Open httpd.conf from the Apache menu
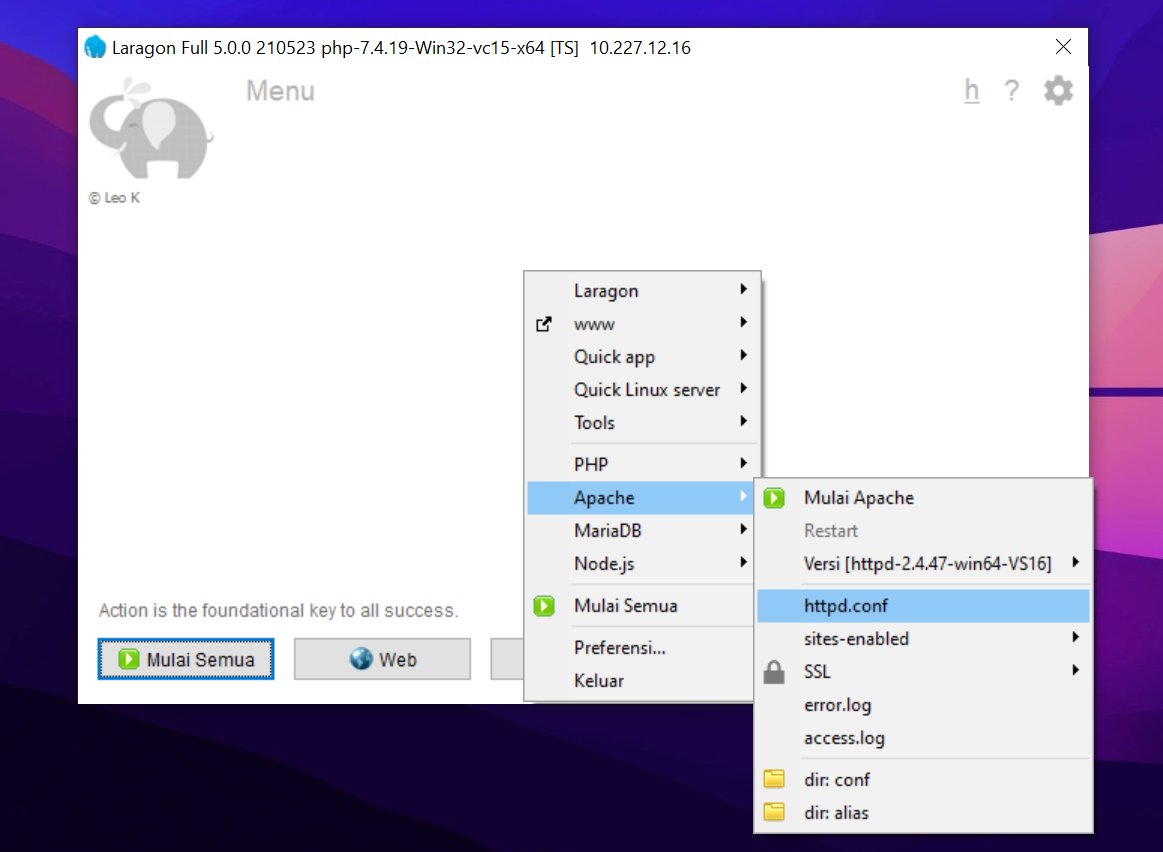Screen dimensions: 1163x852 (845, 606)
